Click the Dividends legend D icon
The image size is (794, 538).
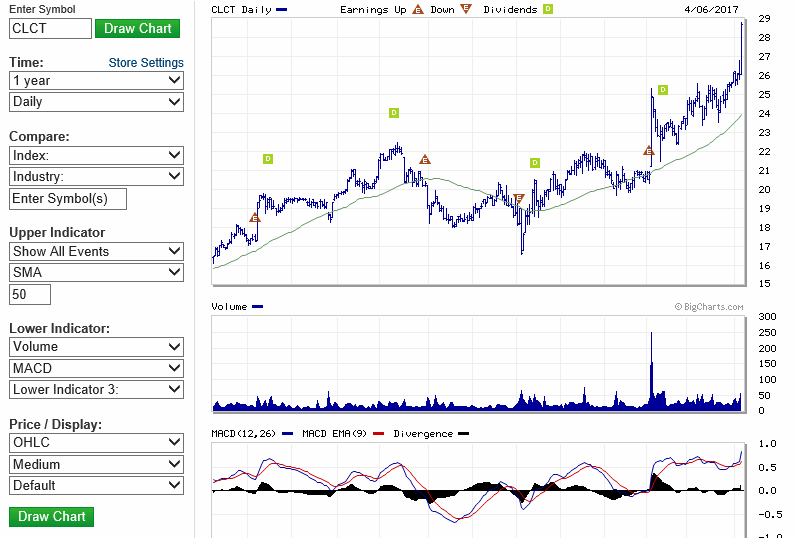(548, 9)
